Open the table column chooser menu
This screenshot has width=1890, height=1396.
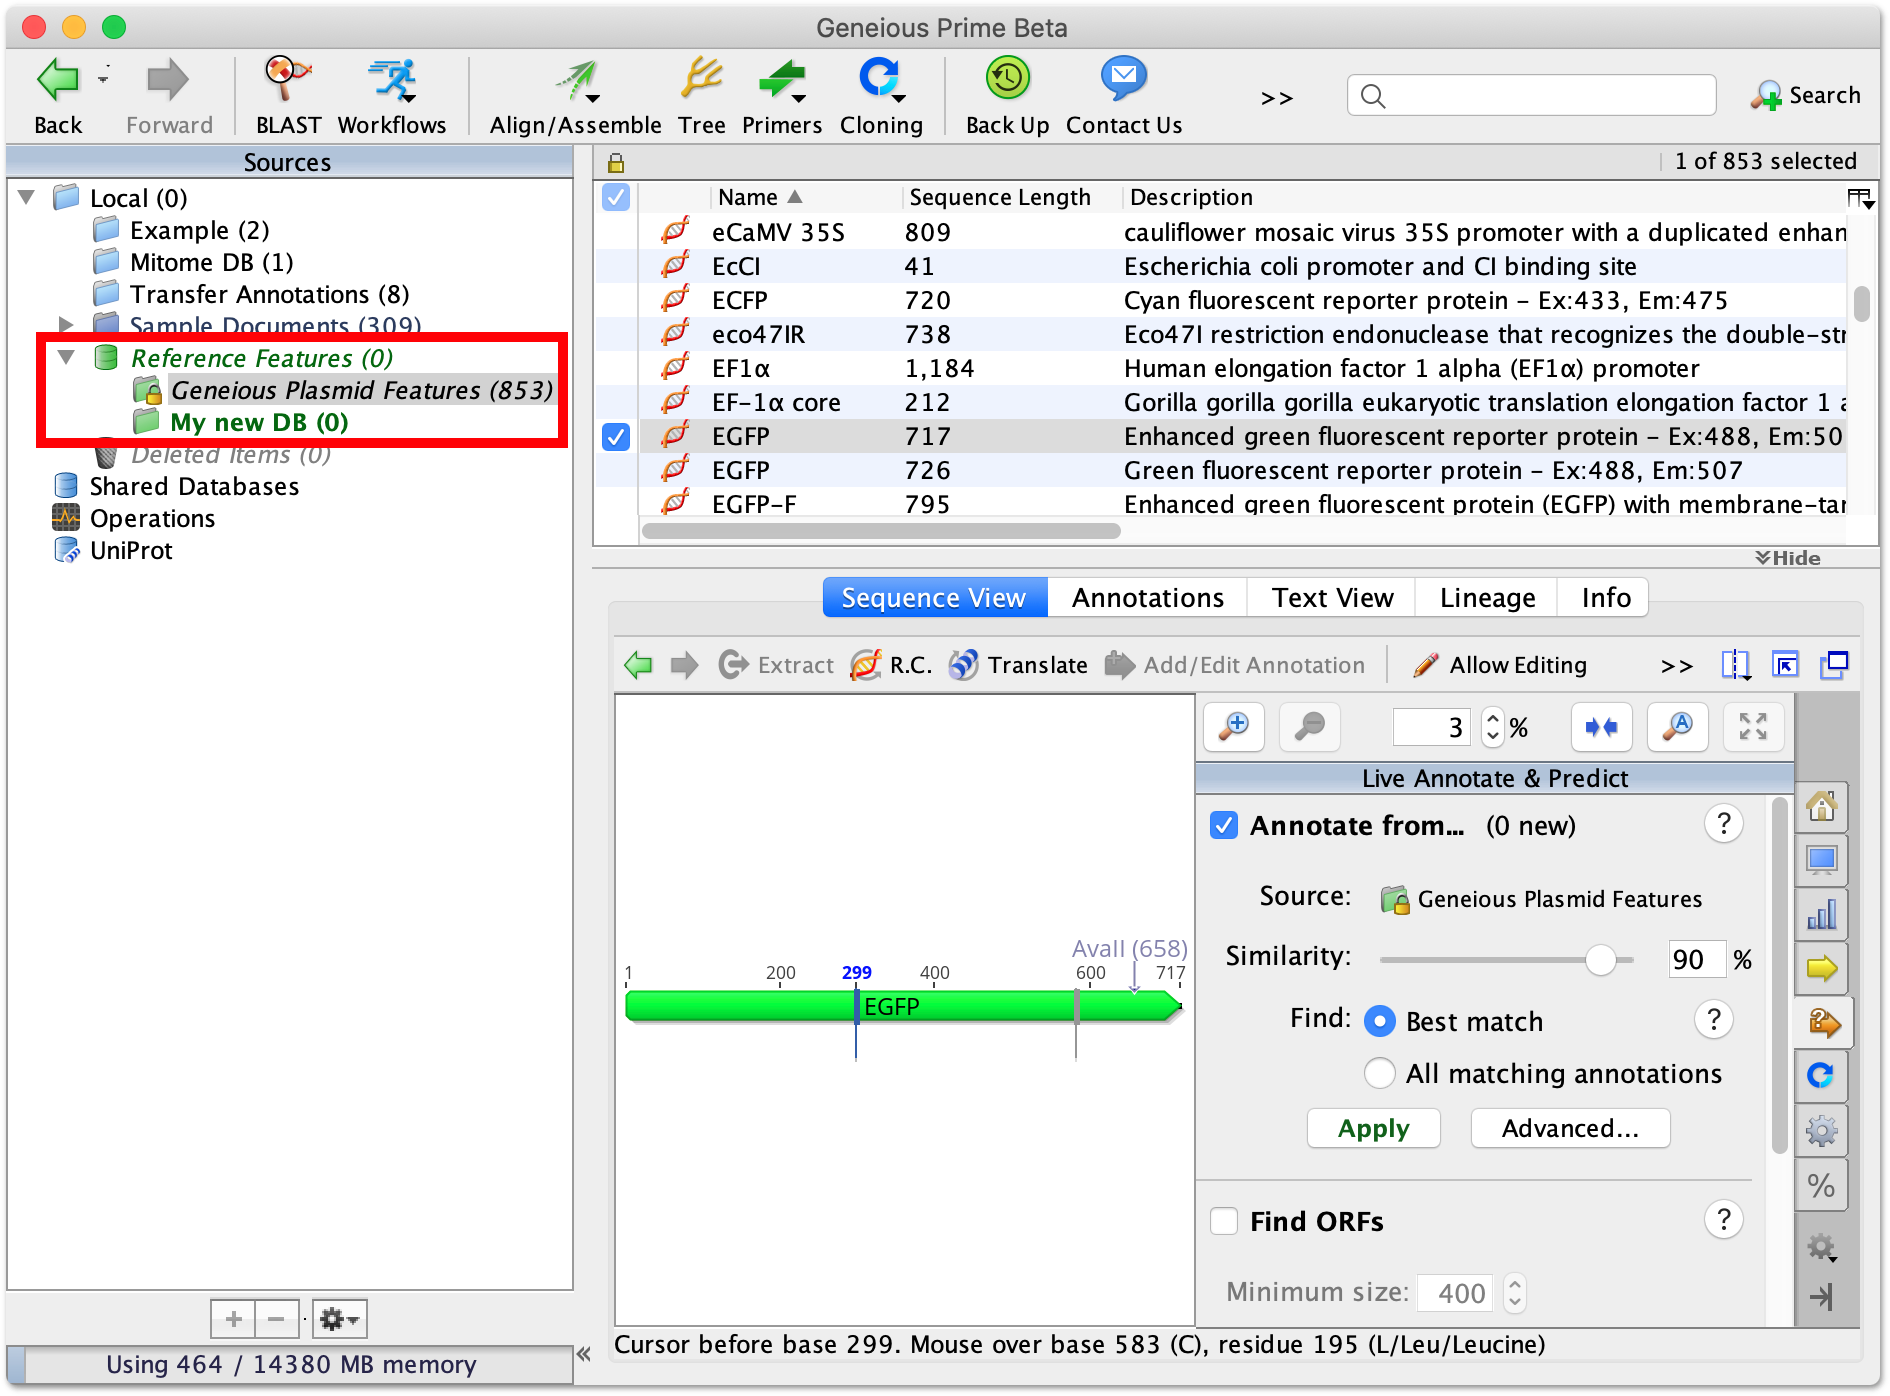1860,198
